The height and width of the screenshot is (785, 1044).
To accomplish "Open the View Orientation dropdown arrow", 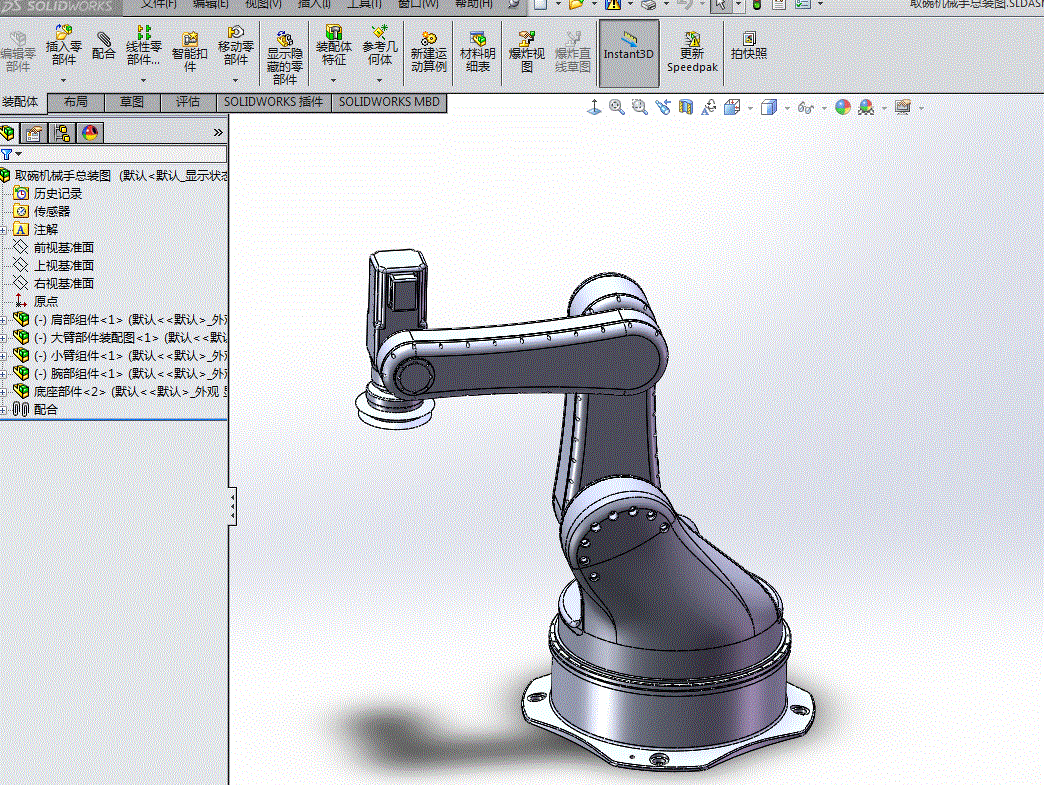I will [x=750, y=108].
